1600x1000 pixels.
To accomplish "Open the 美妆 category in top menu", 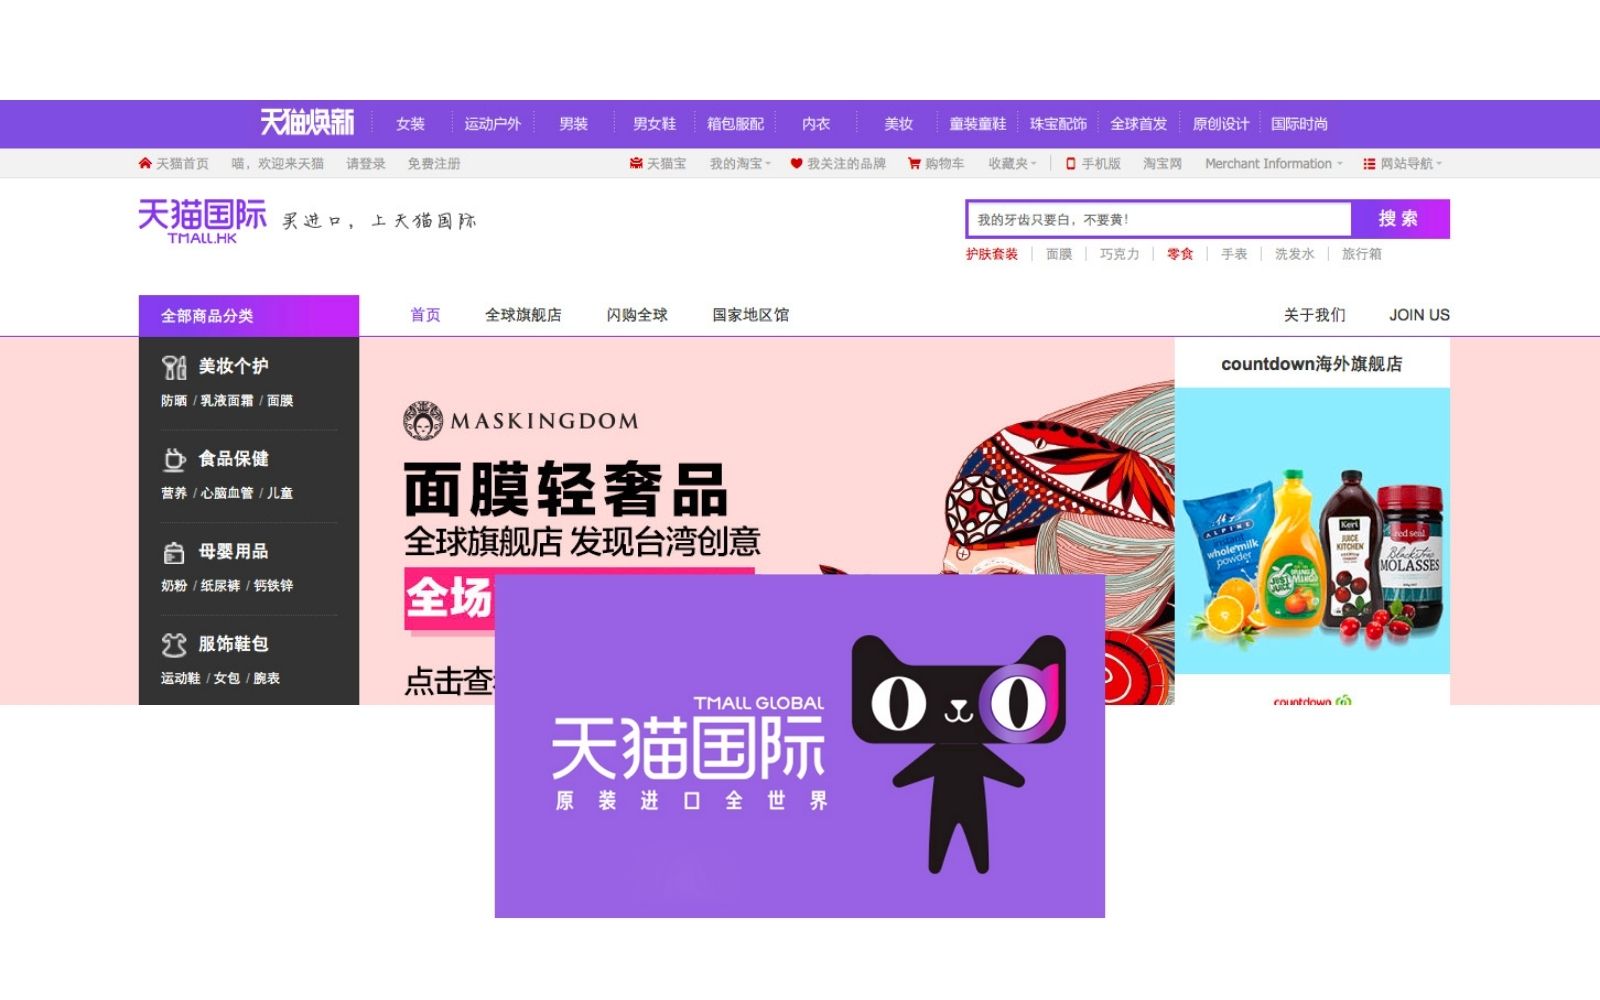I will point(897,123).
